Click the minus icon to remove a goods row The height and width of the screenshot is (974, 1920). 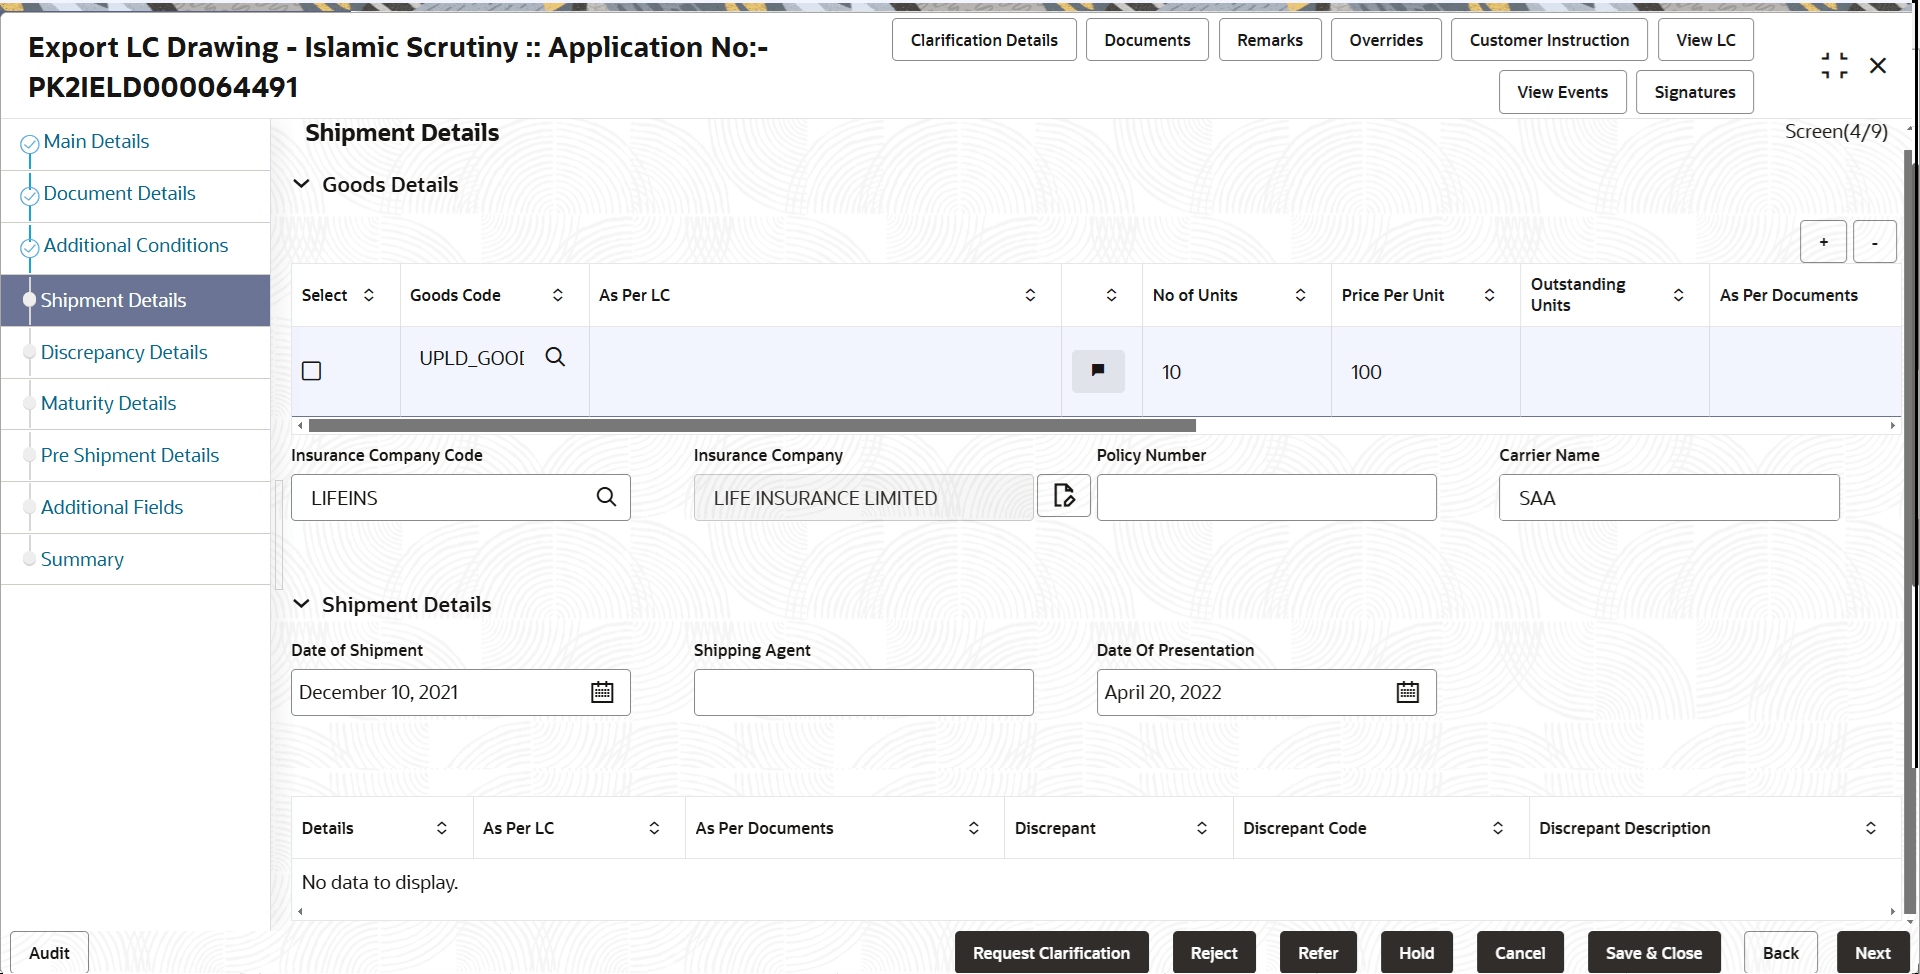(1874, 241)
